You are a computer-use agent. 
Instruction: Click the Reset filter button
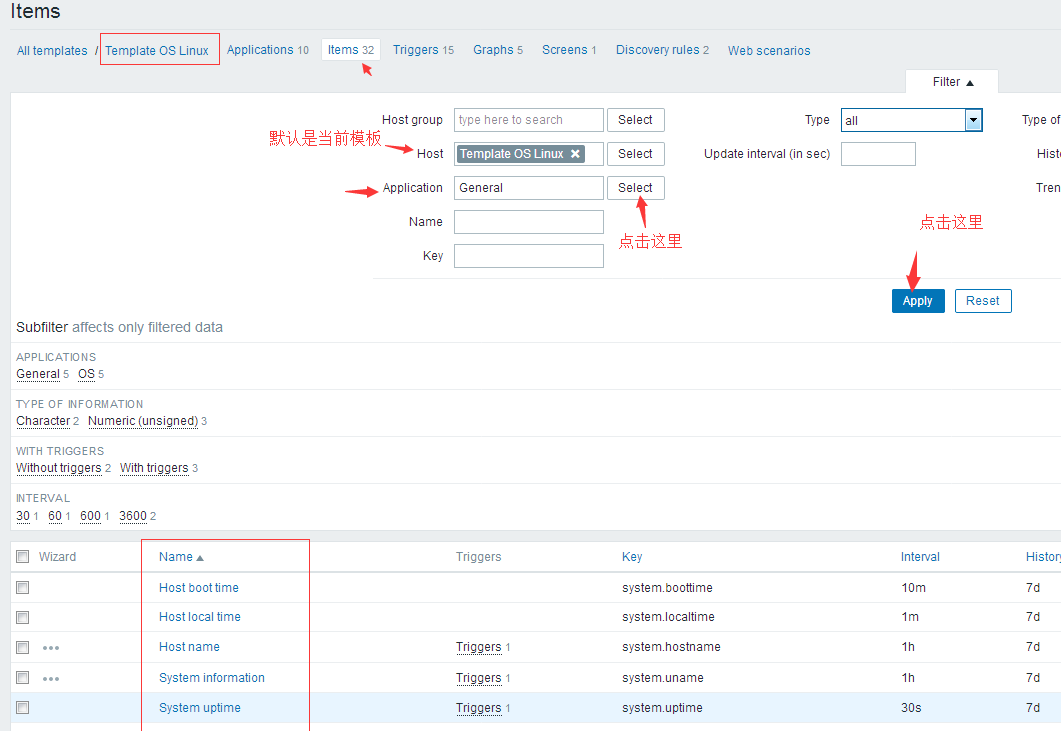(x=982, y=301)
